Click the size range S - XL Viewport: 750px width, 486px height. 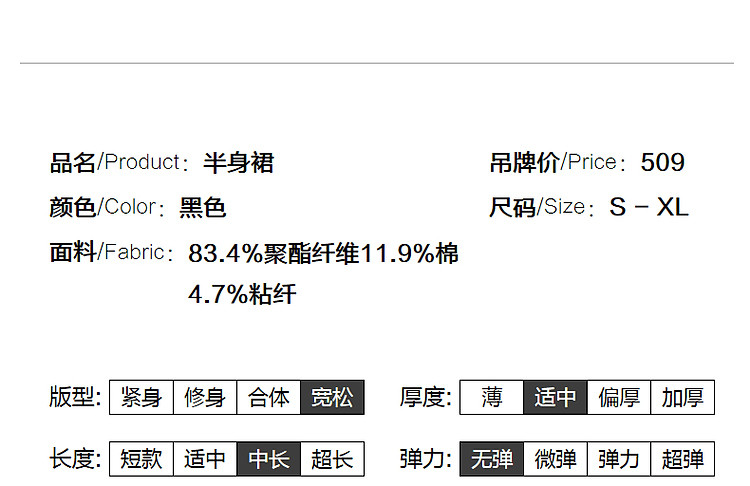point(649,207)
